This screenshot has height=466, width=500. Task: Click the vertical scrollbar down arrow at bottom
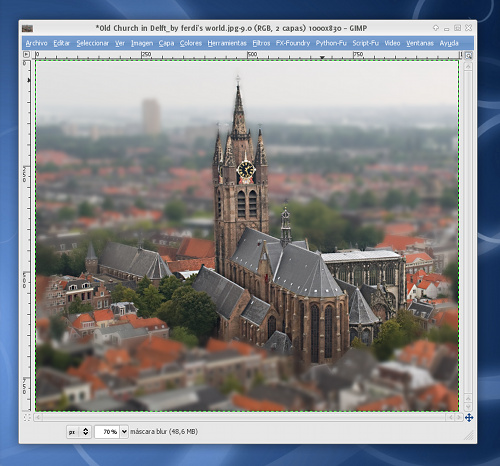(468, 407)
